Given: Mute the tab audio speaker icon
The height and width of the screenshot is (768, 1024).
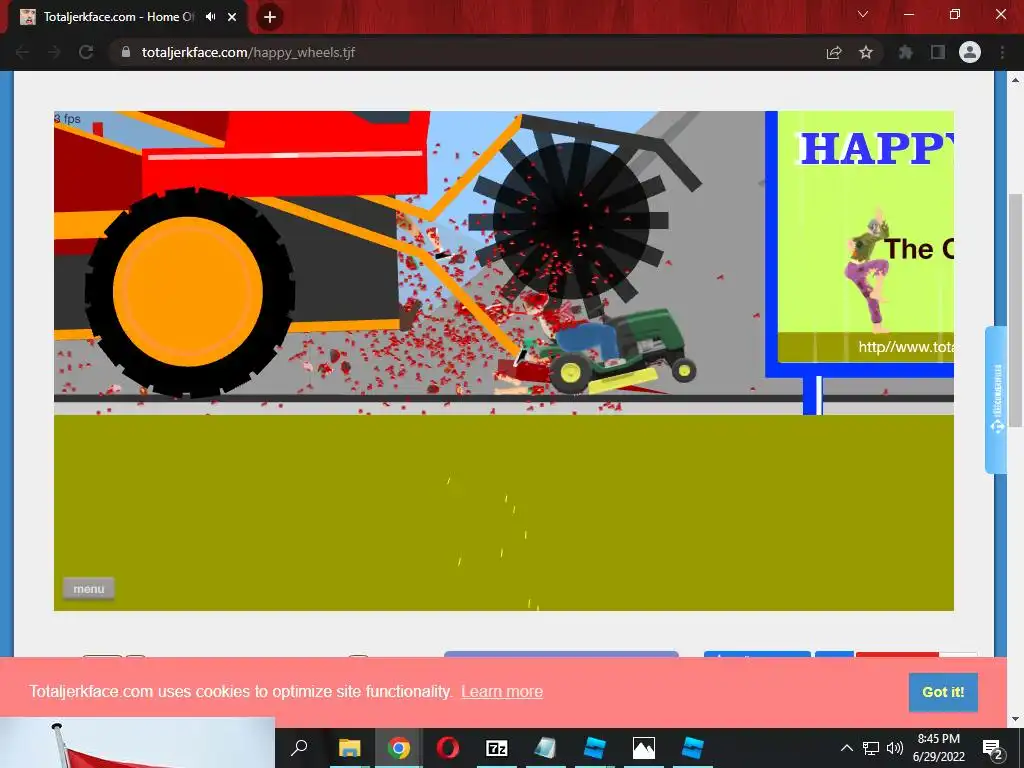Looking at the screenshot, I should (x=210, y=17).
